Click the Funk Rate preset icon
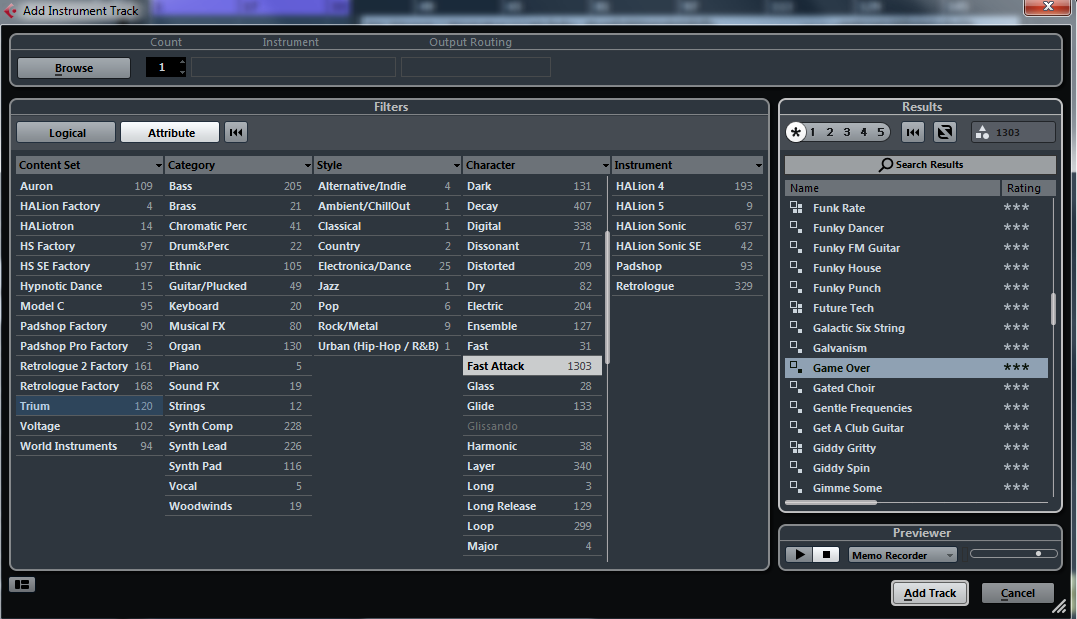 tap(796, 207)
